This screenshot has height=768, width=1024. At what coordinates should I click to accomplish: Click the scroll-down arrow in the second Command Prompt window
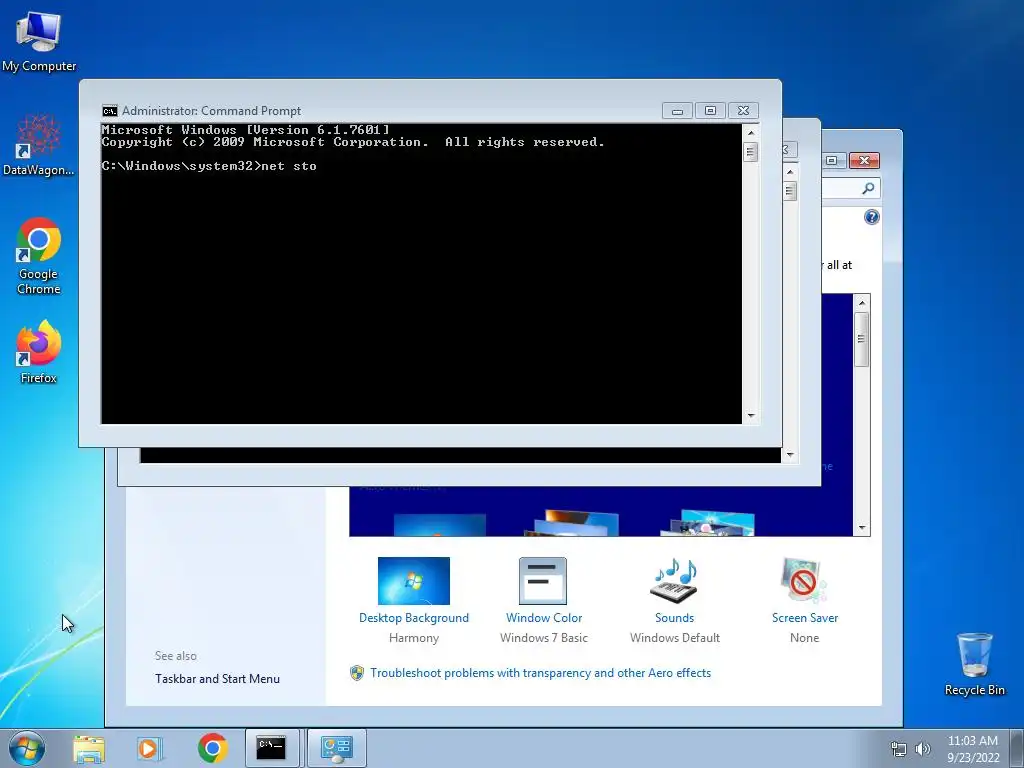[x=790, y=455]
